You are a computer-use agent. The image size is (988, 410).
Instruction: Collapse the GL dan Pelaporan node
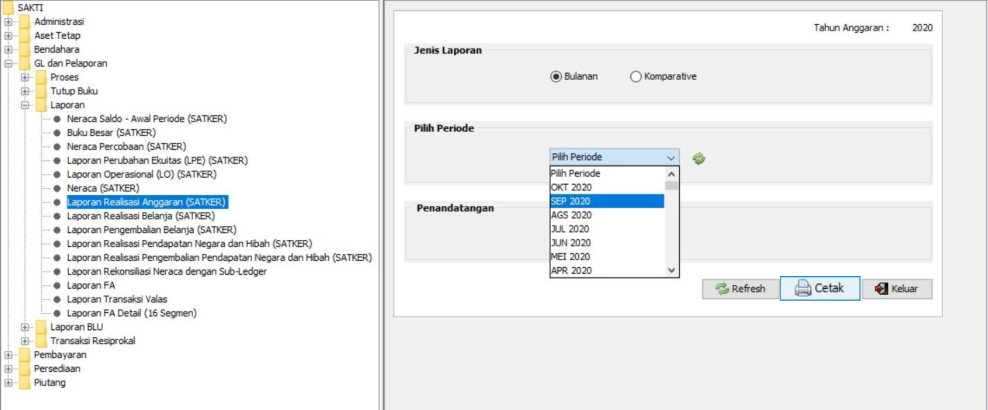(9, 63)
